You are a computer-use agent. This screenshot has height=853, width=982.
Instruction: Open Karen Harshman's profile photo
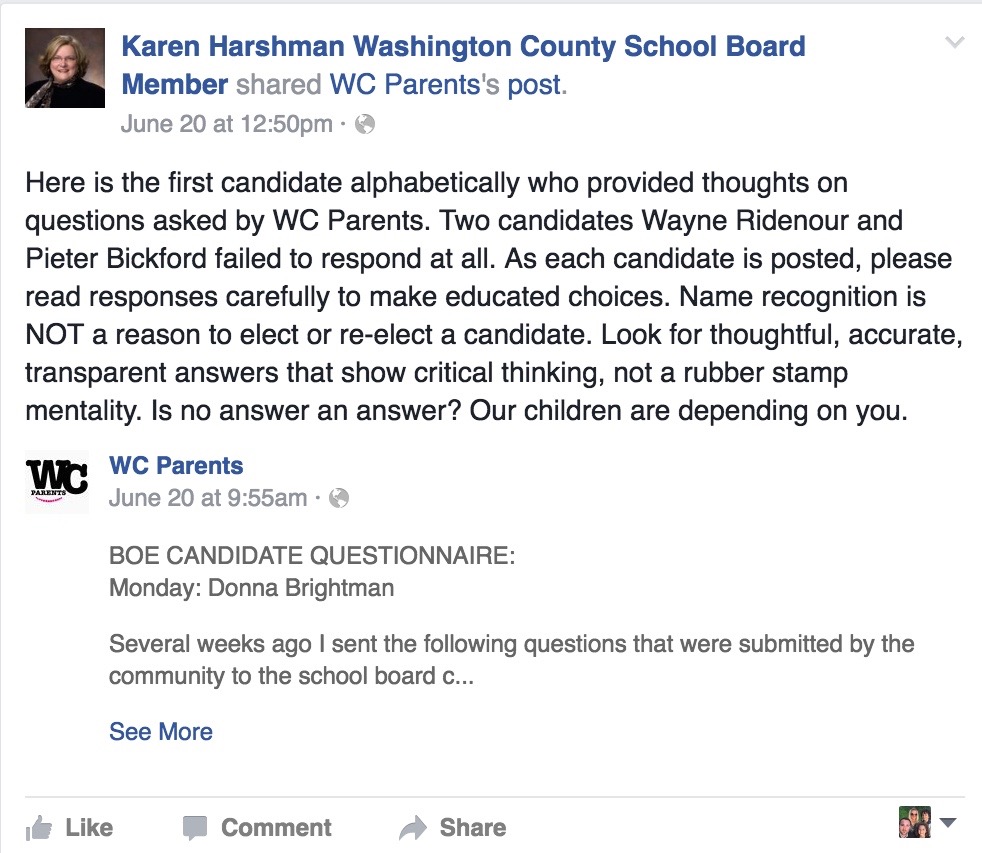click(x=65, y=68)
